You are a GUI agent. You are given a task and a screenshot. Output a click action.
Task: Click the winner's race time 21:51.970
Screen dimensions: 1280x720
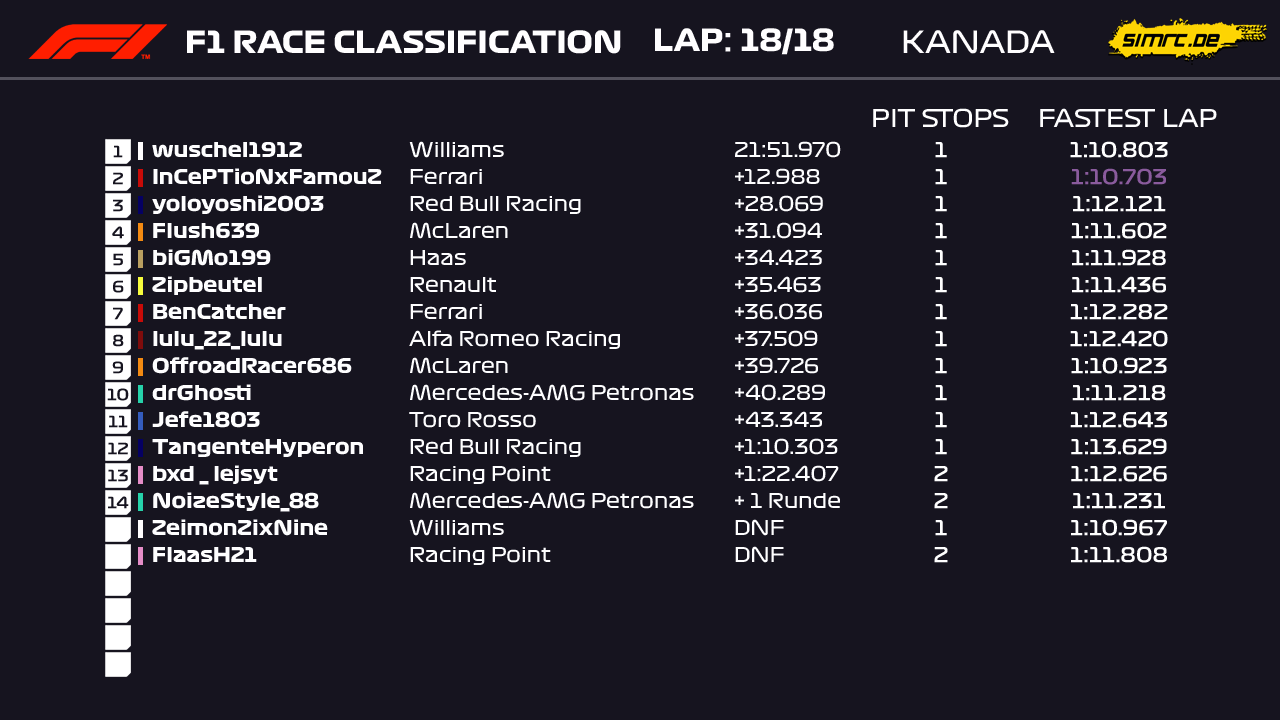pos(787,151)
